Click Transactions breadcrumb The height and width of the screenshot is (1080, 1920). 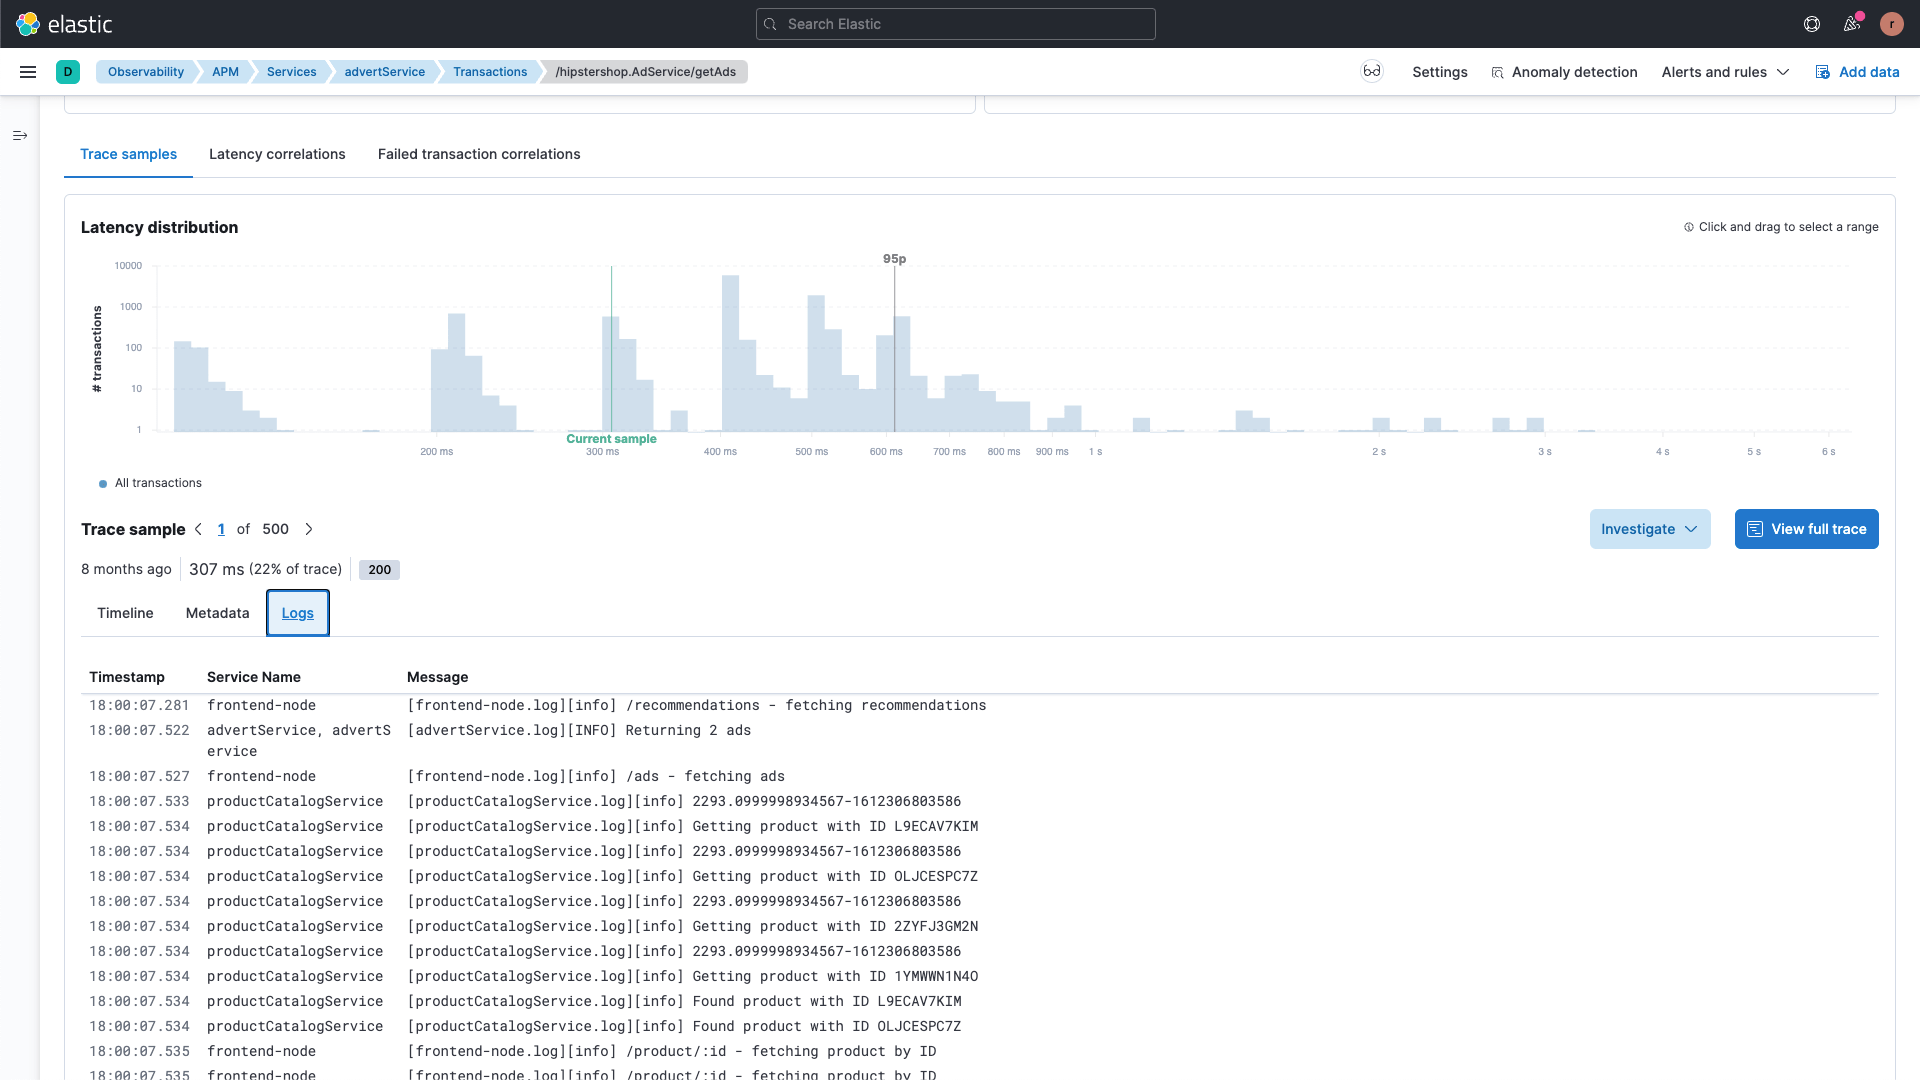[490, 72]
